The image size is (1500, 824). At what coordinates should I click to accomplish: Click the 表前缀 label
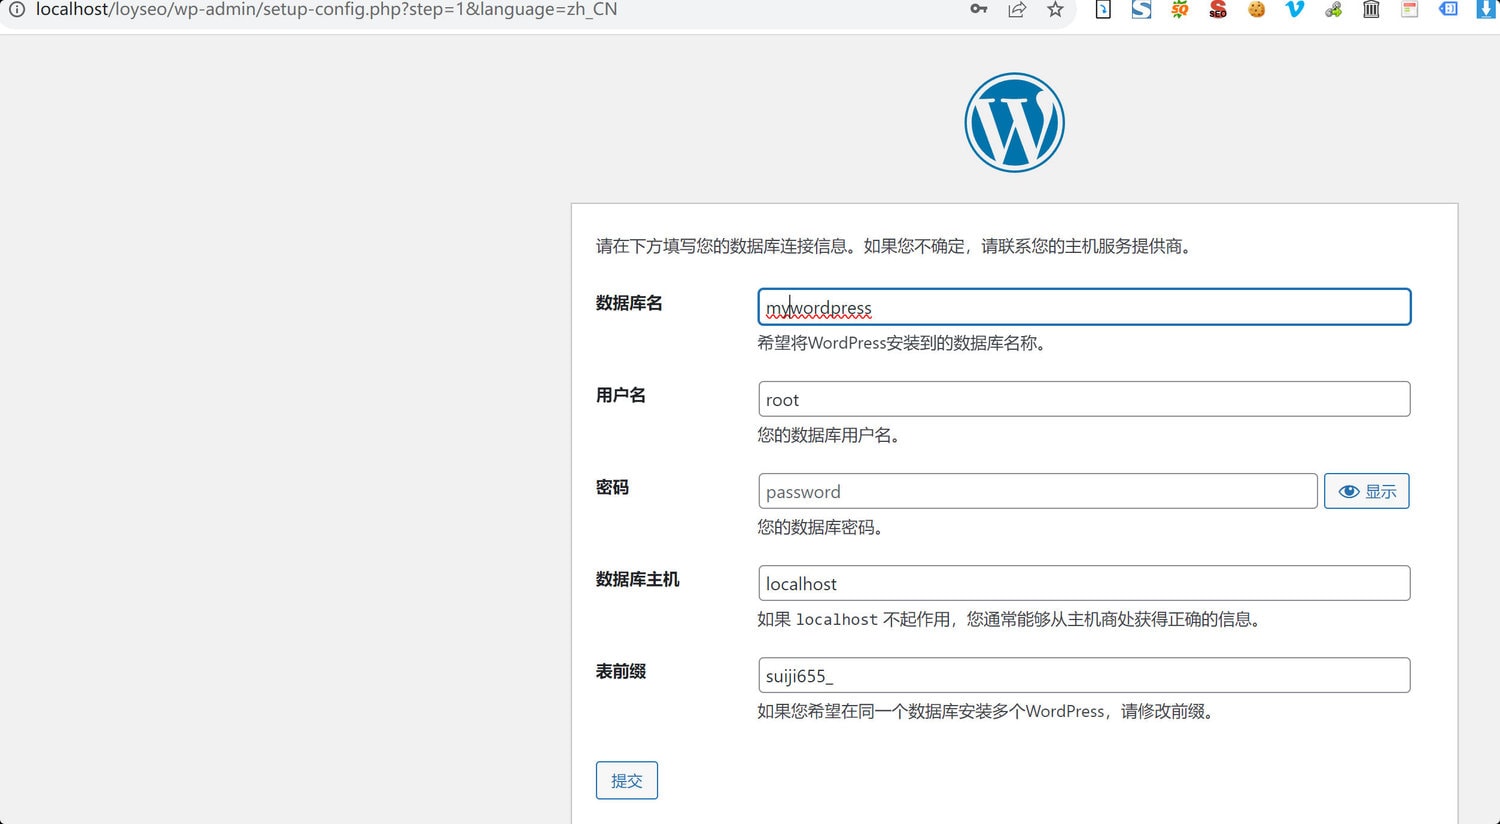point(621,671)
